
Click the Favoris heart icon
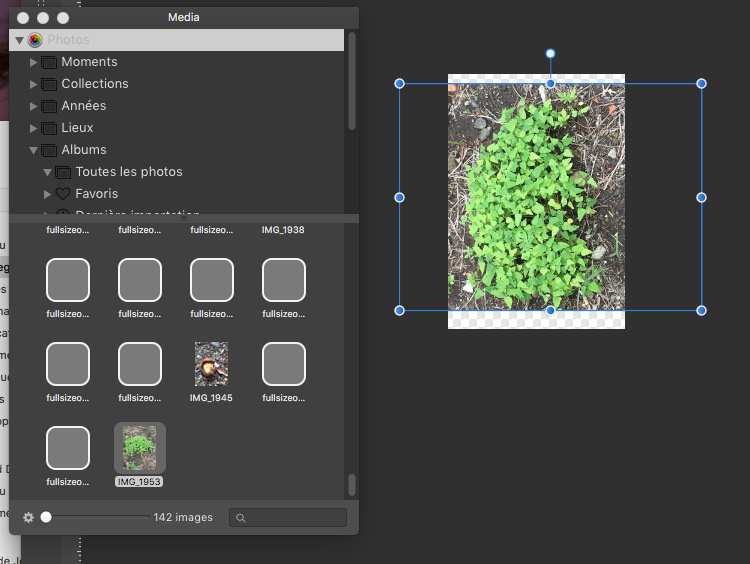coord(63,194)
